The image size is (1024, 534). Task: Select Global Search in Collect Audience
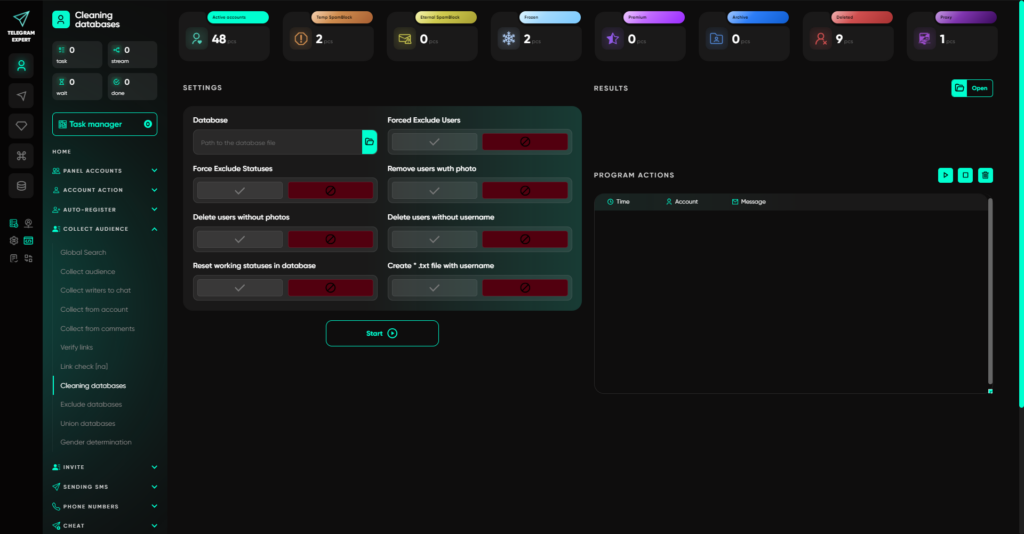pyautogui.click(x=83, y=252)
